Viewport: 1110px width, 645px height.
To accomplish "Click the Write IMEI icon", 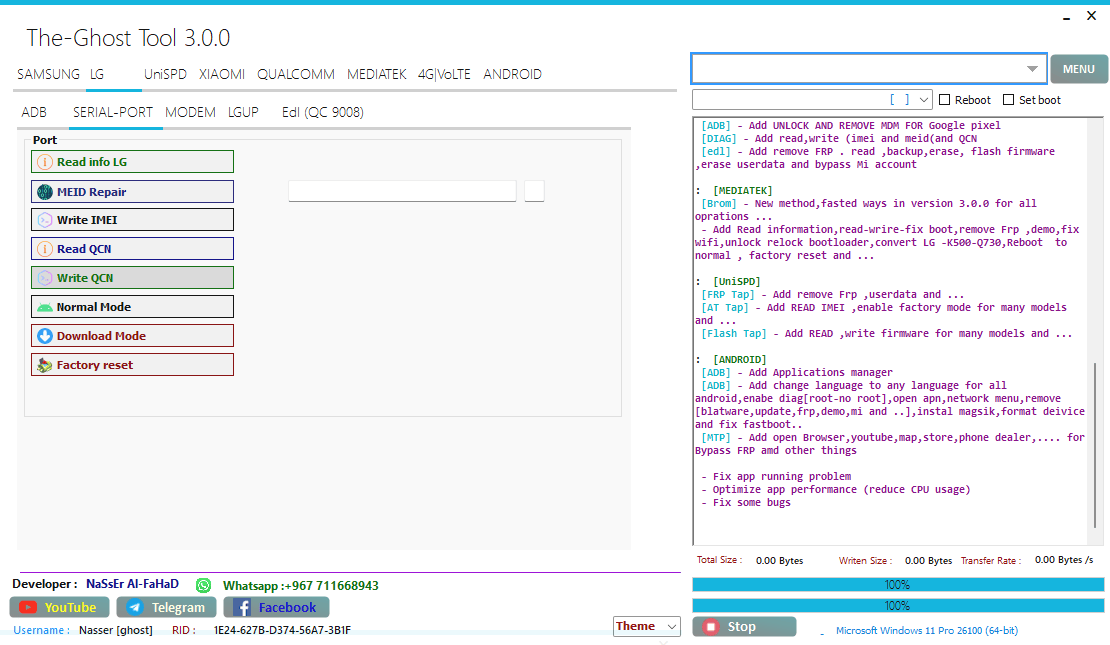I will [x=44, y=220].
